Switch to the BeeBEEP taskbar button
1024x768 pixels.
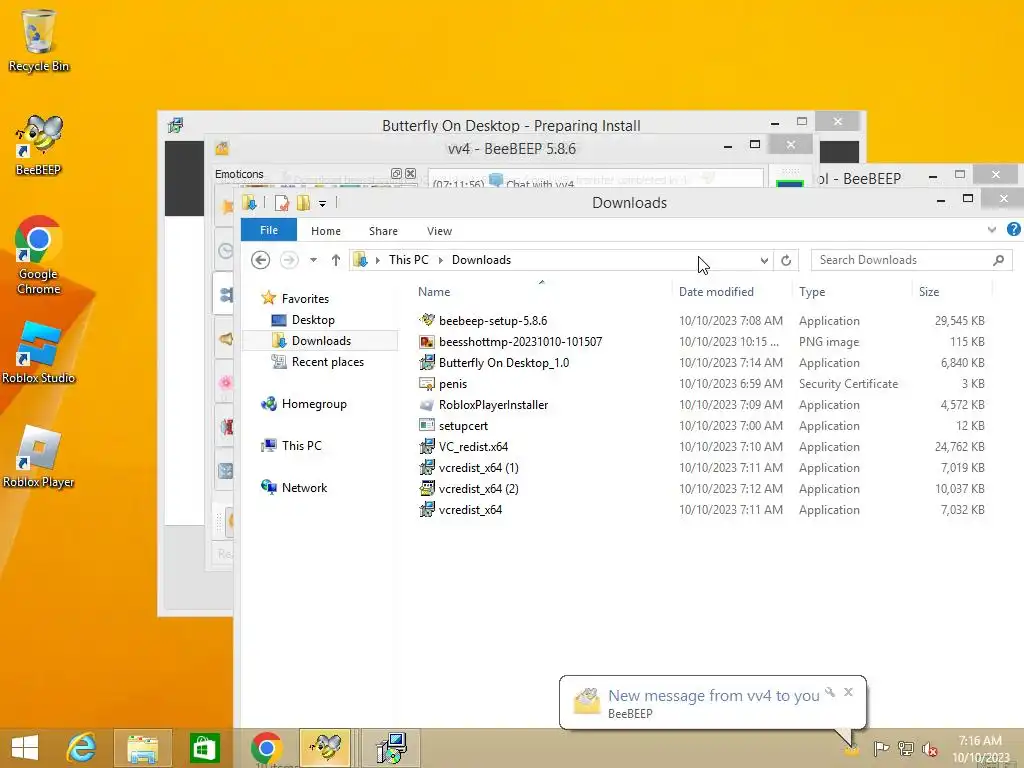pos(325,748)
